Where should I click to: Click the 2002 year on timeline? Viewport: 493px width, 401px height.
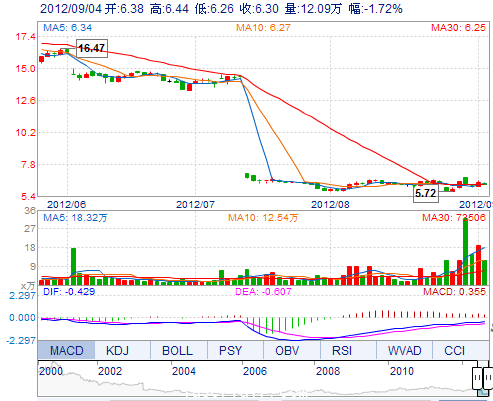(x=110, y=371)
